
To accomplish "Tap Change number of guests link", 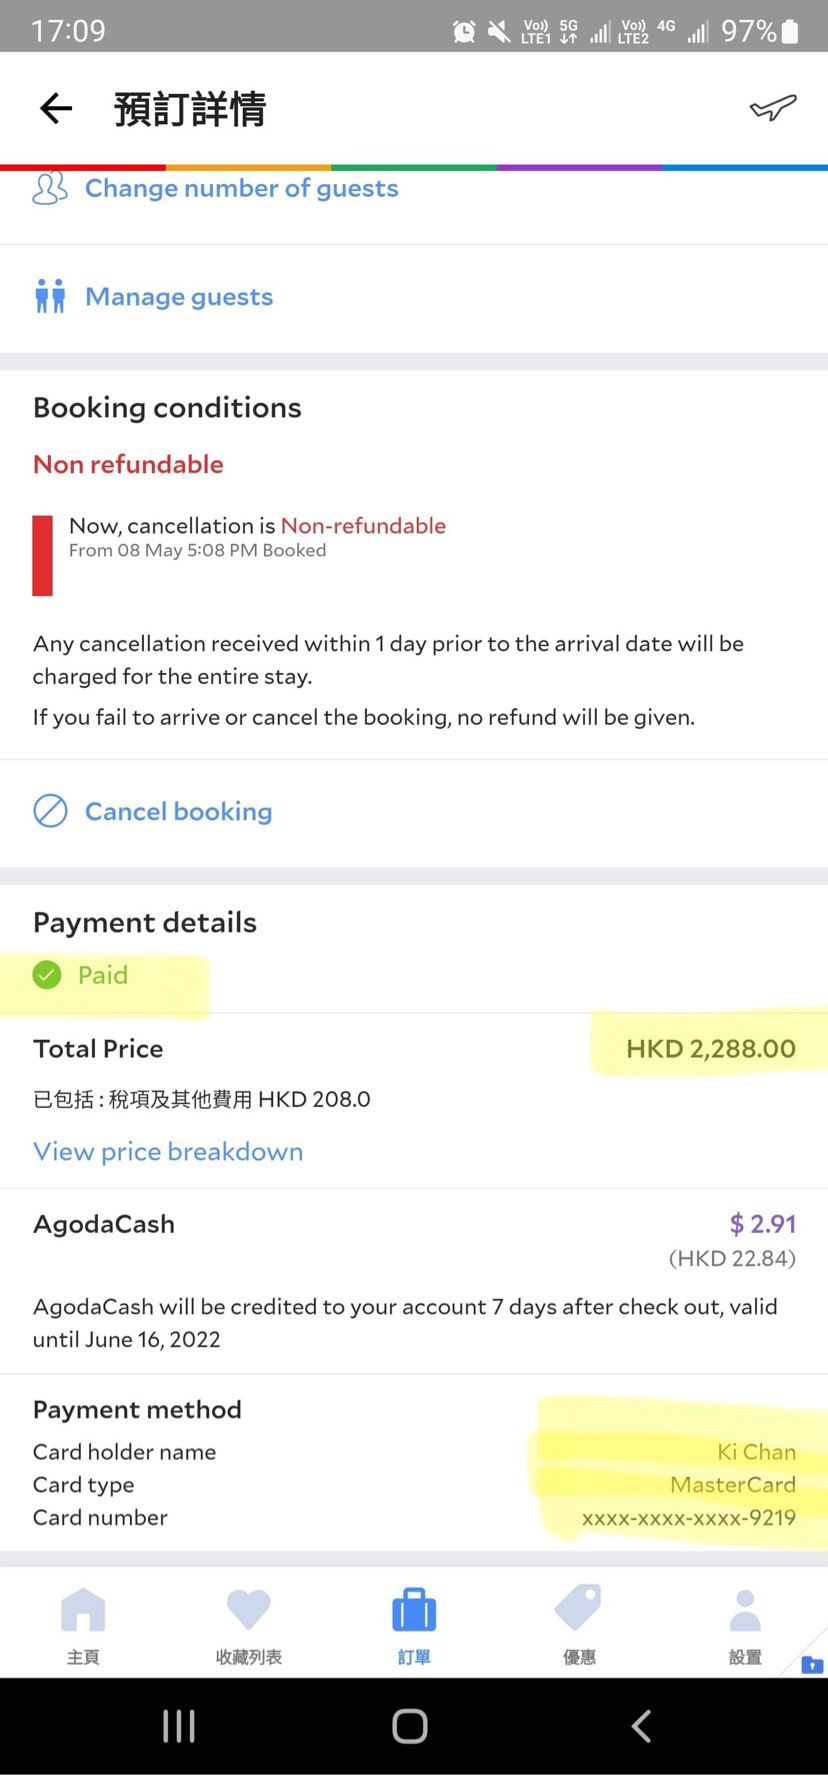I will pos(242,188).
